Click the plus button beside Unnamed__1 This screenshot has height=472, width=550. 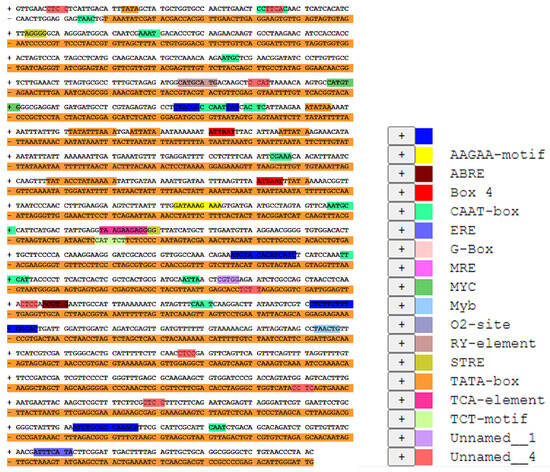coord(401,439)
